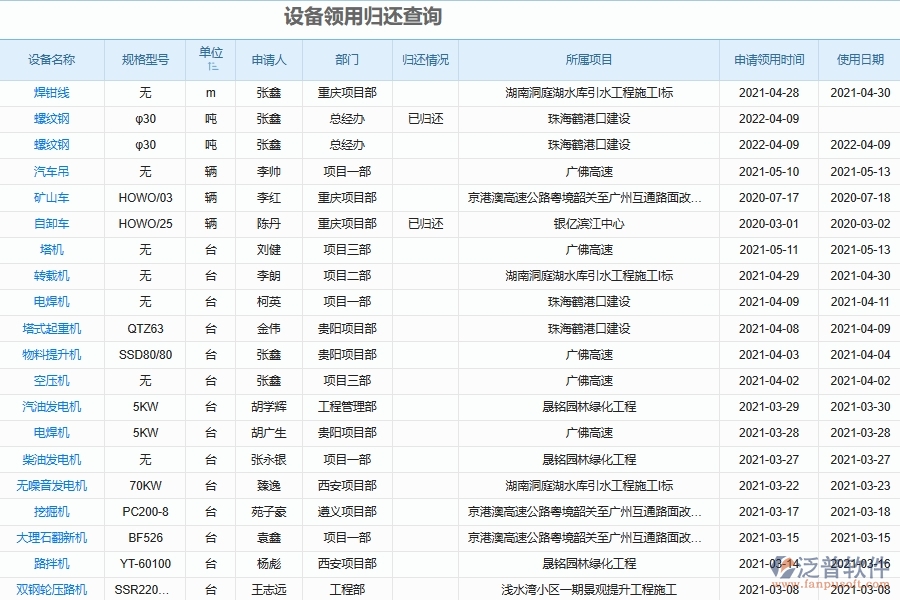
Task: Click the 申请领用时间 column header
Action: point(766,60)
